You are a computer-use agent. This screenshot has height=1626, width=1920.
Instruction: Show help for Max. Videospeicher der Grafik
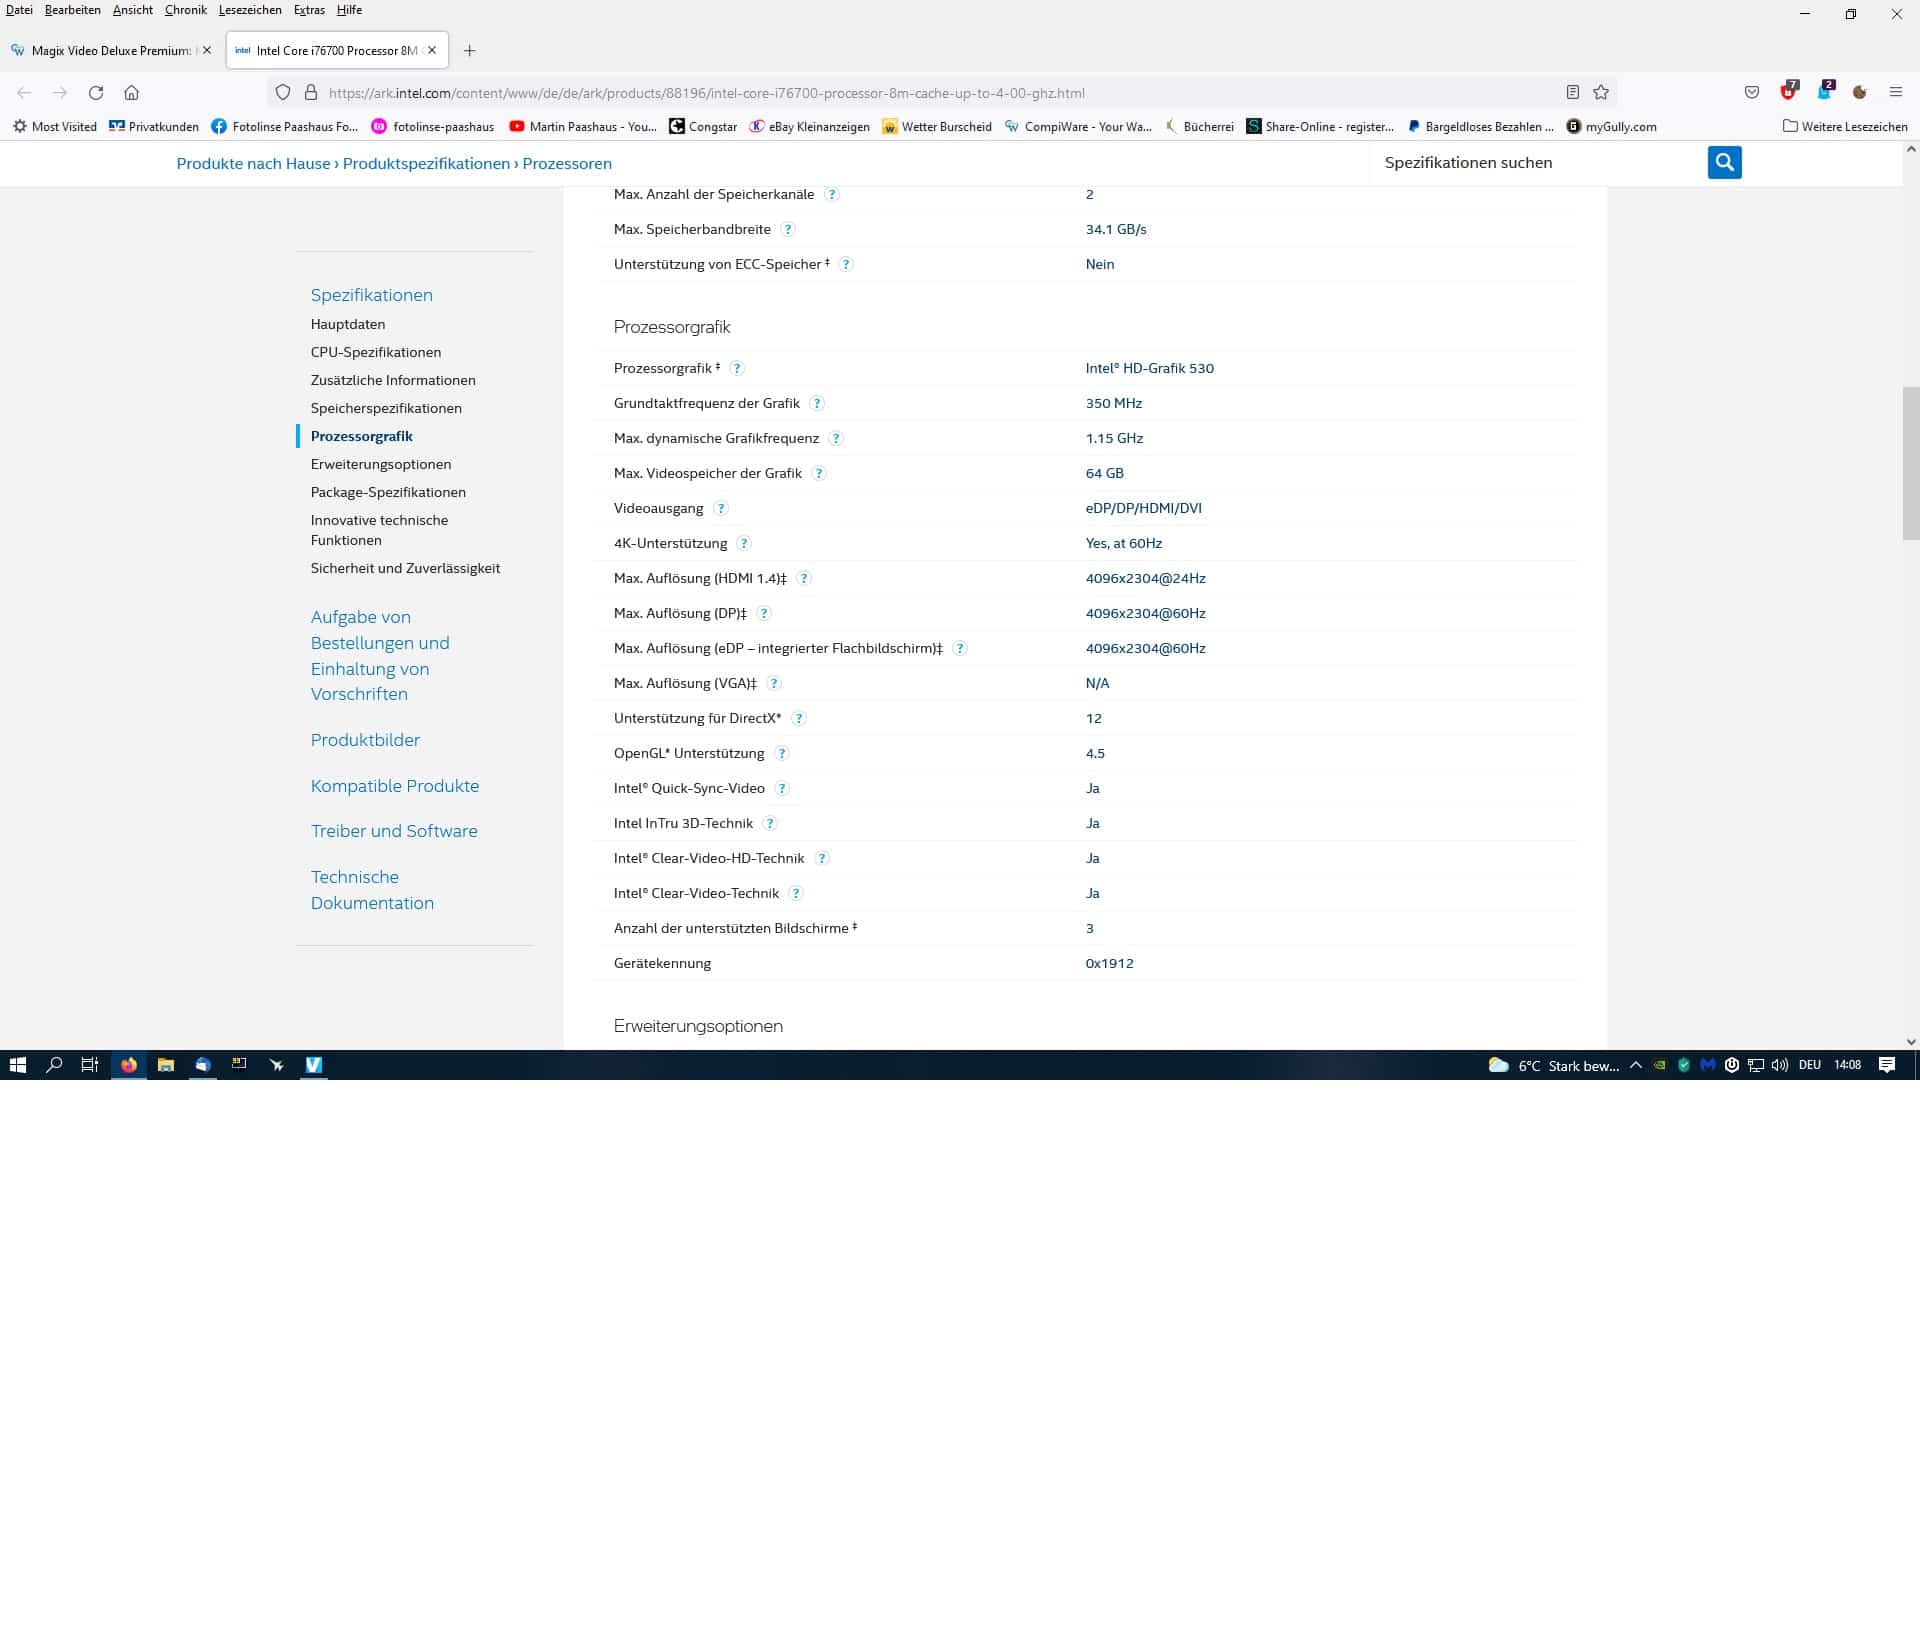tap(819, 473)
